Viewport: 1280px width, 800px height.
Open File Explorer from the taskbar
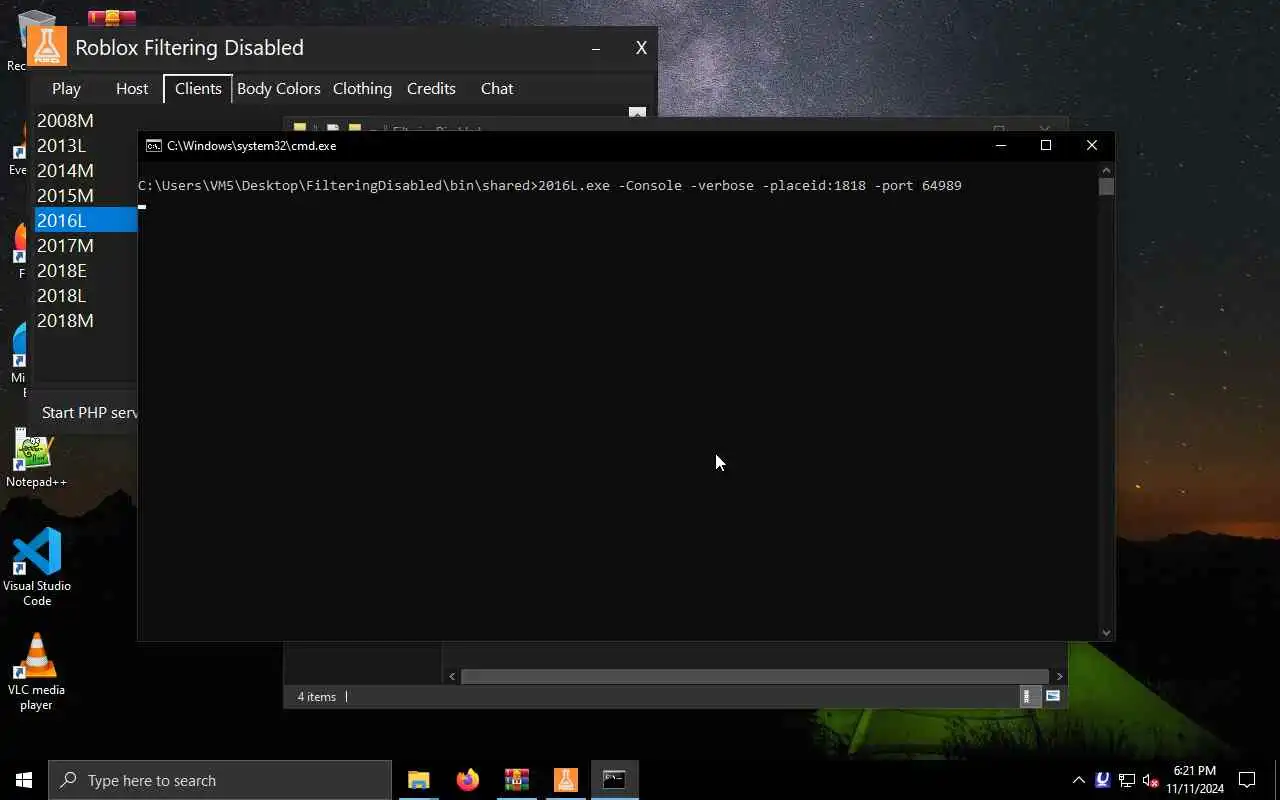point(419,780)
